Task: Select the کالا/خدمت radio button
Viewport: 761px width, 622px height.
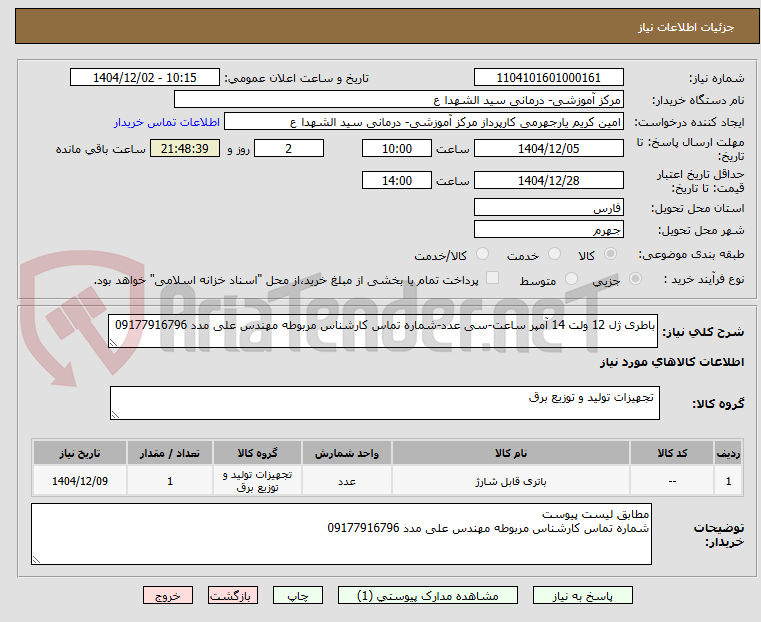Action: [482, 254]
